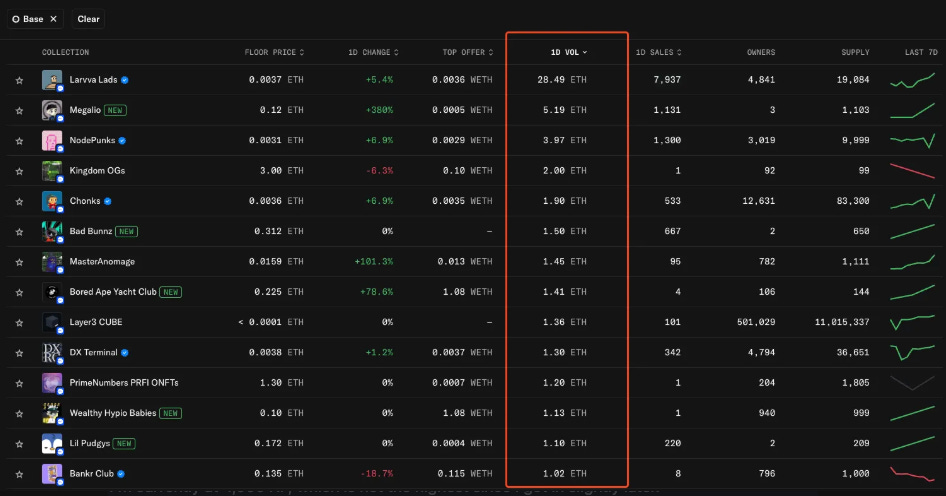Open Larvva Lads collection avatar
The image size is (946, 496).
coord(52,80)
